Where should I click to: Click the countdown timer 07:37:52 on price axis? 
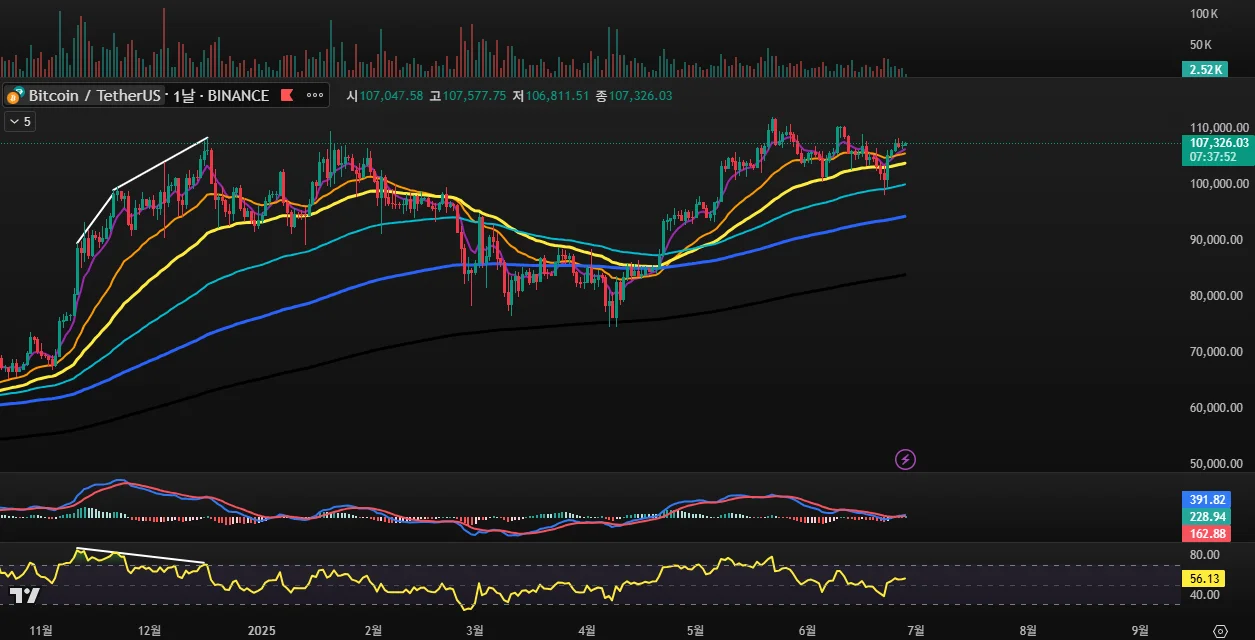pyautogui.click(x=1212, y=157)
